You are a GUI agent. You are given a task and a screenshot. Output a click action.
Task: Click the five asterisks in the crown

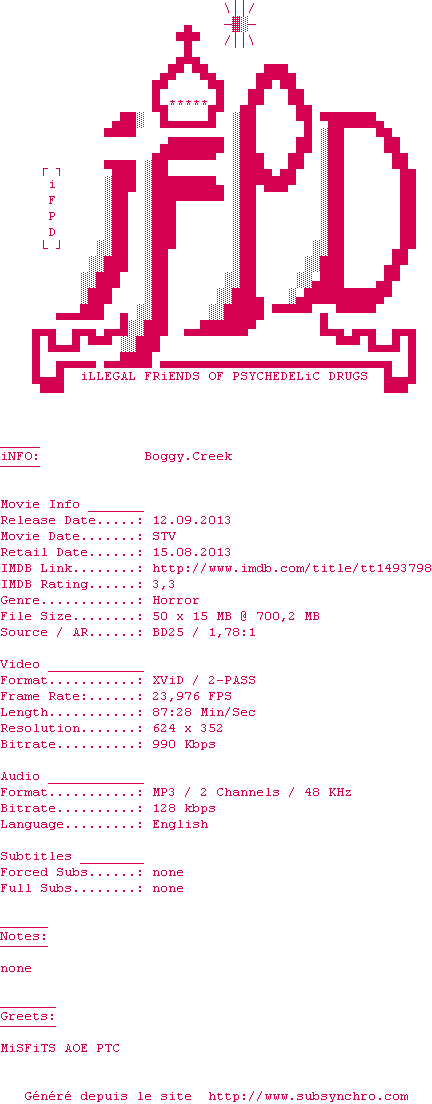[x=189, y=103]
